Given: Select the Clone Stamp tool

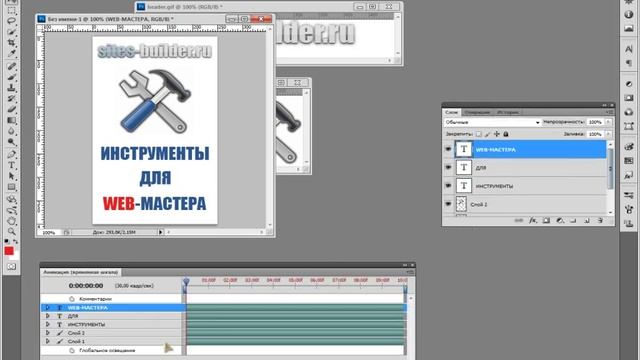Looking at the screenshot, I should pyautogui.click(x=11, y=87).
